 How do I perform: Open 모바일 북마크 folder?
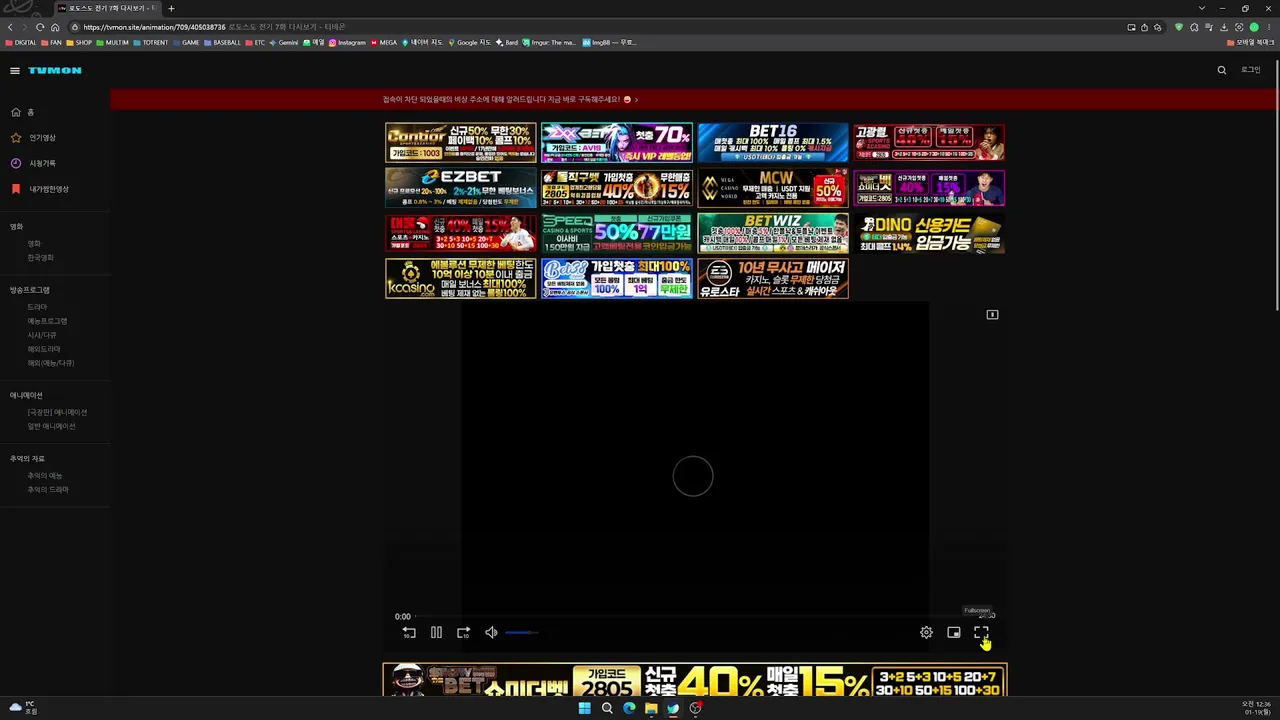click(1250, 43)
